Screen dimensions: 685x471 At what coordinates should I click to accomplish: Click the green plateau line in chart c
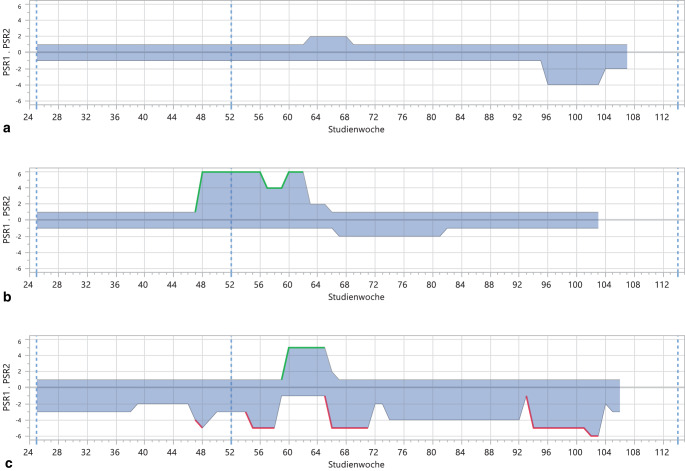(x=307, y=347)
